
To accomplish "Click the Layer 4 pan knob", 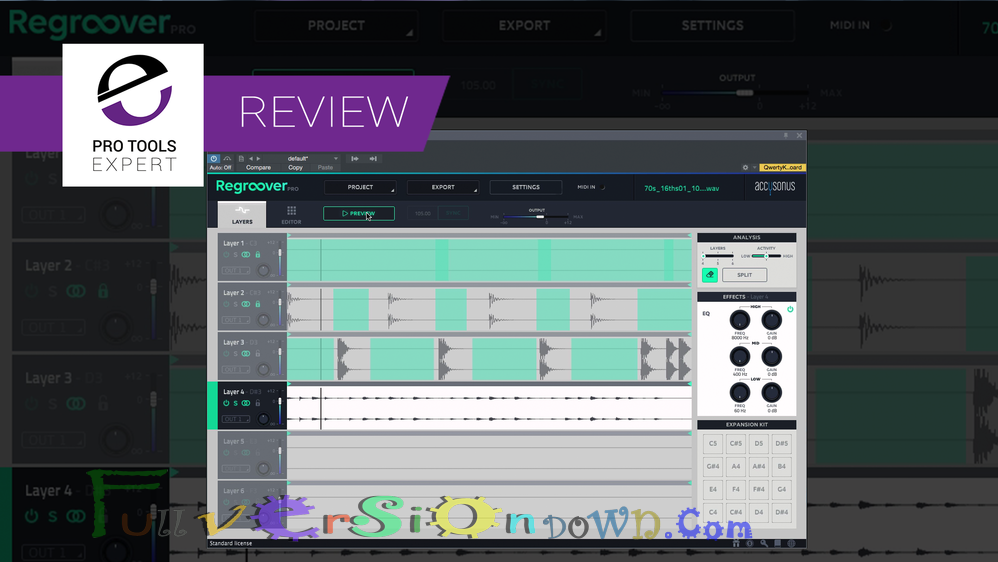I will (263, 419).
